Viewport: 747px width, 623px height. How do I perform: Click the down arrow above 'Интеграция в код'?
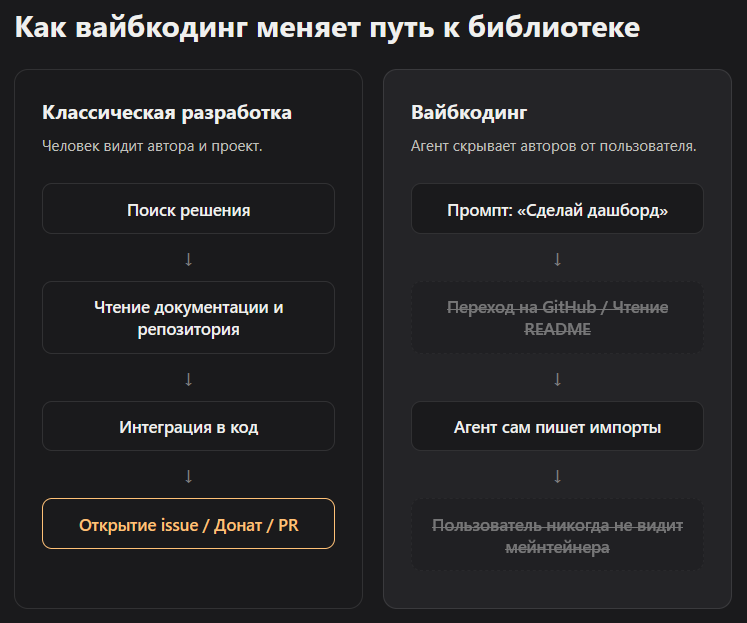[188, 380]
